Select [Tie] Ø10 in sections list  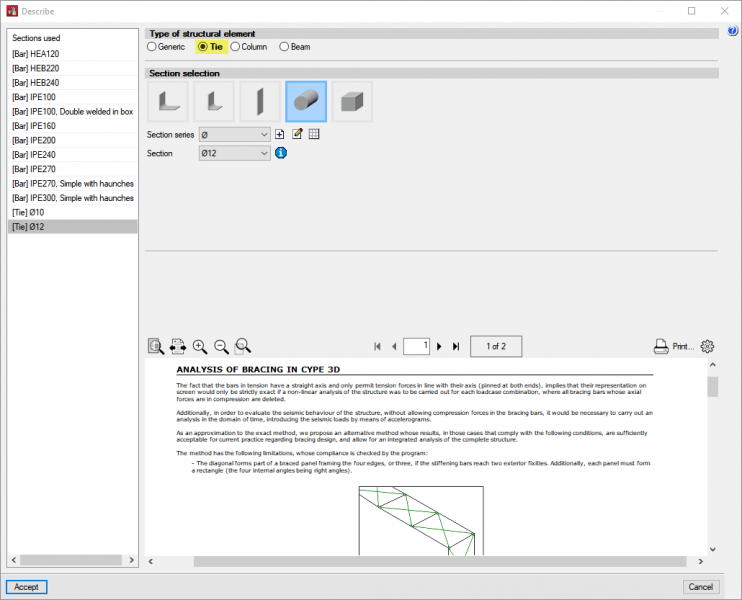coord(28,212)
